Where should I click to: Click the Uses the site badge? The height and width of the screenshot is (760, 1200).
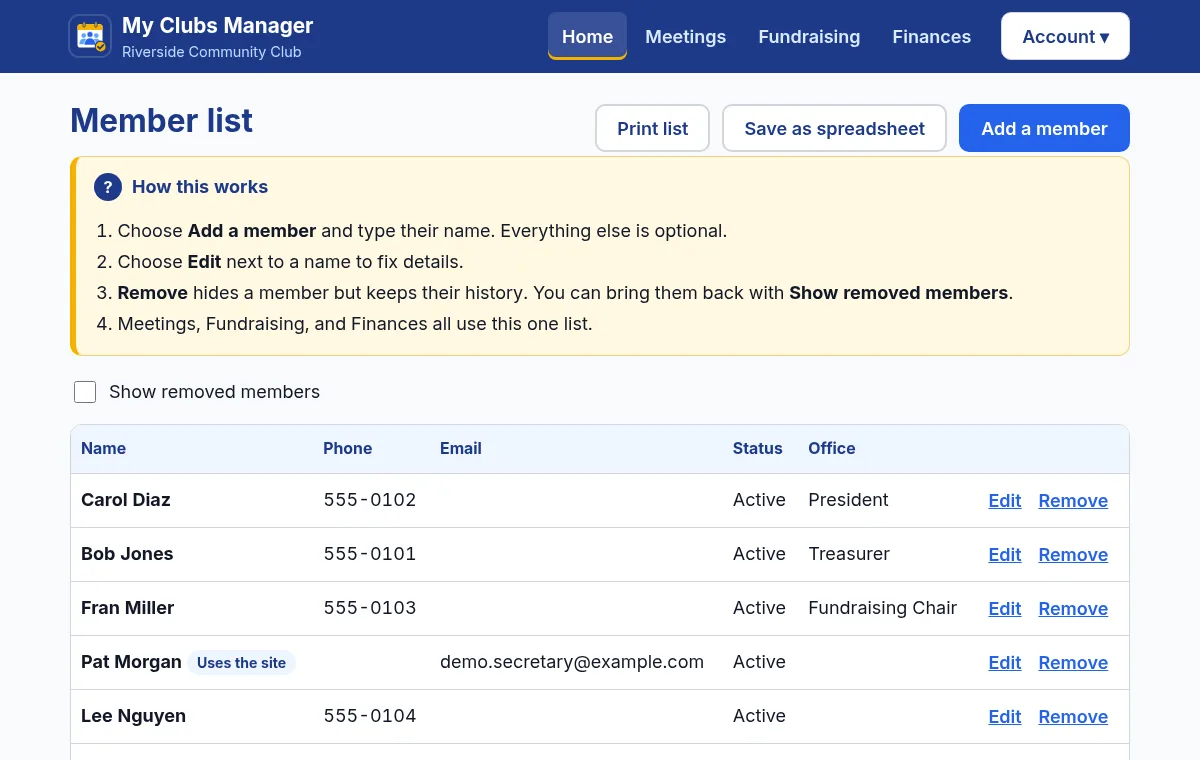[x=241, y=663]
